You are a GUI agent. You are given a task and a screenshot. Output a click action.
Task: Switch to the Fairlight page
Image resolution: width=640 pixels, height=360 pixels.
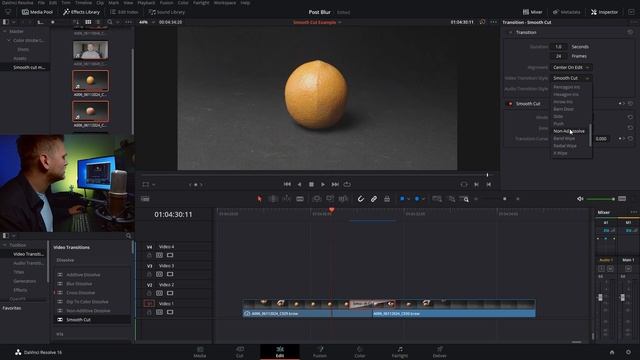(400, 352)
